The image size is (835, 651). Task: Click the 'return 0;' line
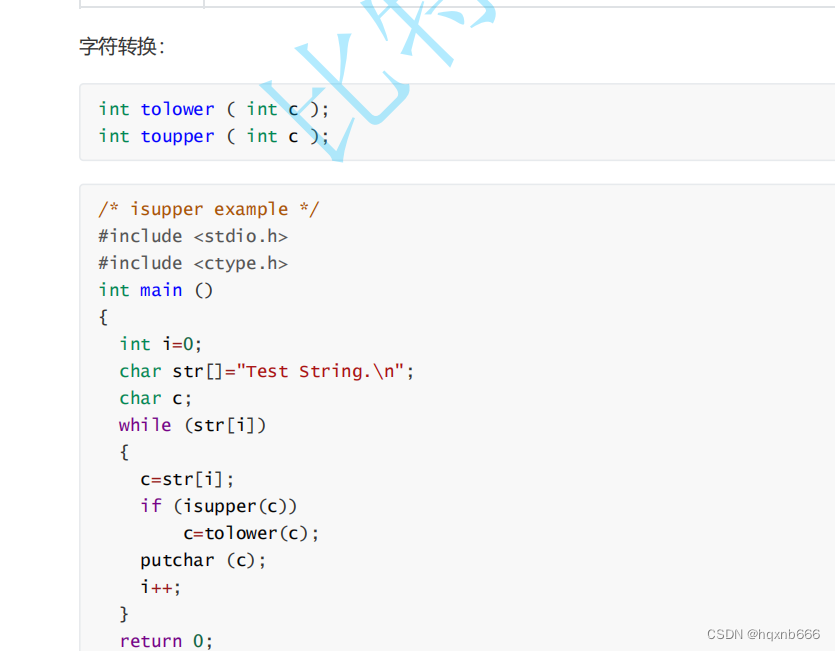pyautogui.click(x=166, y=641)
